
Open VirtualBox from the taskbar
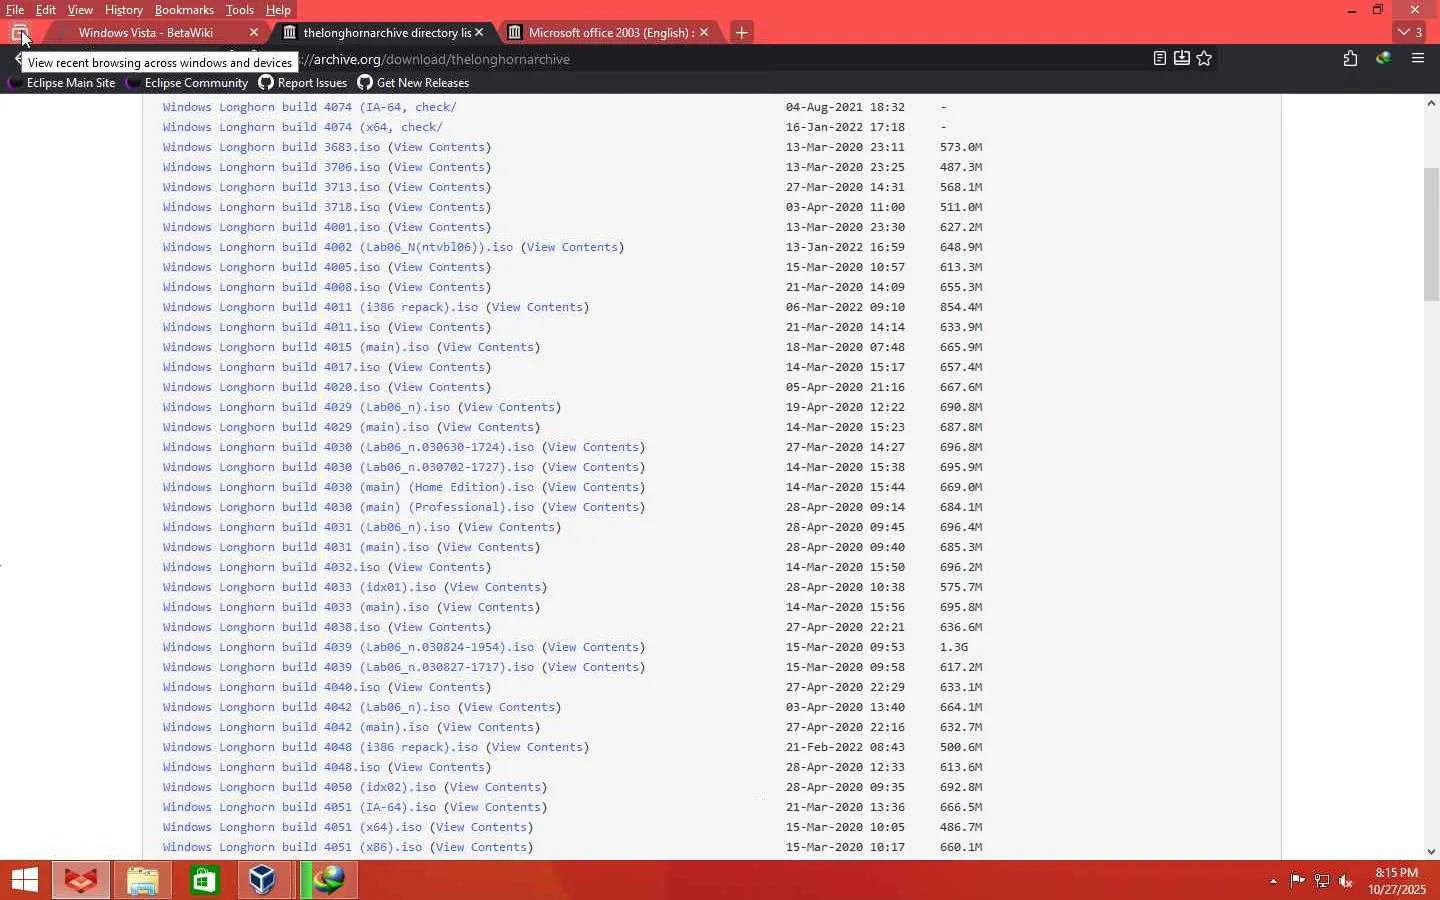click(x=263, y=880)
